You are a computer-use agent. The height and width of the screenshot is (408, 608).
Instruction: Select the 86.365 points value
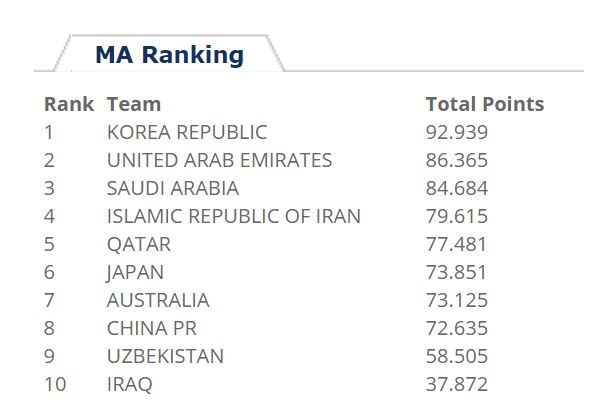(x=457, y=160)
